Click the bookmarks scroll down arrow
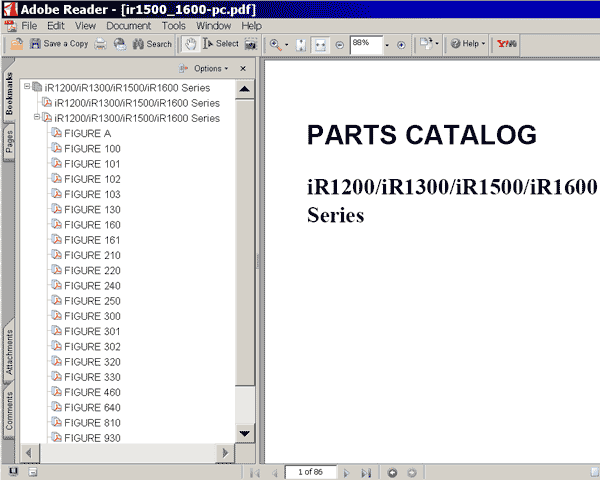Viewport: 600px width, 480px height. 245,434
